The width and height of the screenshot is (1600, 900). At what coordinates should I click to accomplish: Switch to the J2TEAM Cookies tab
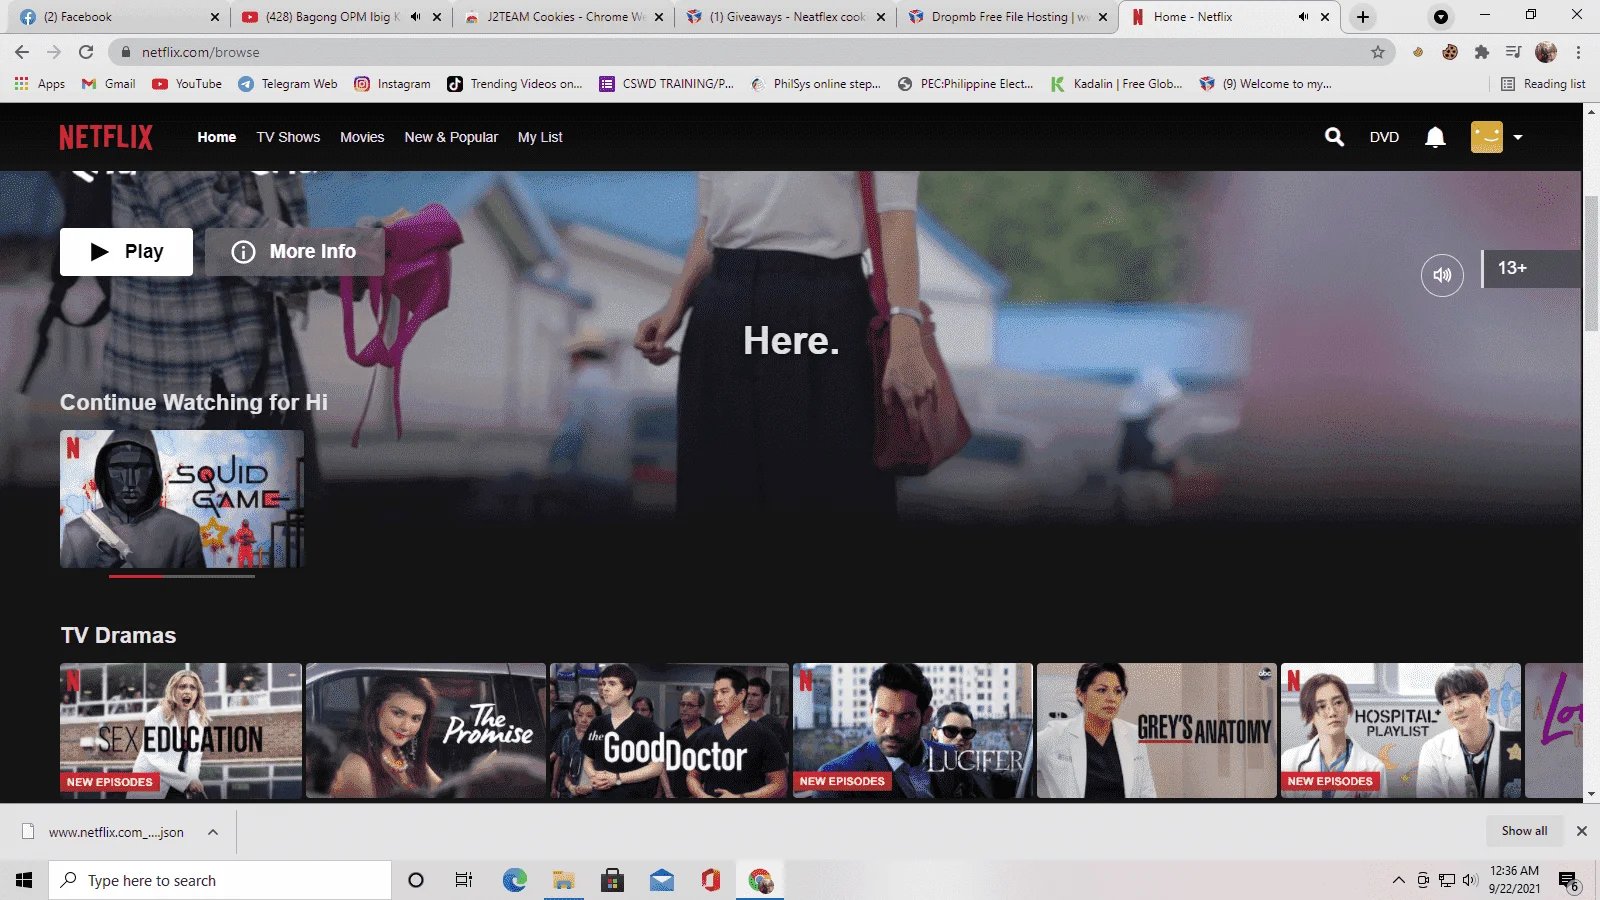[x=565, y=17]
